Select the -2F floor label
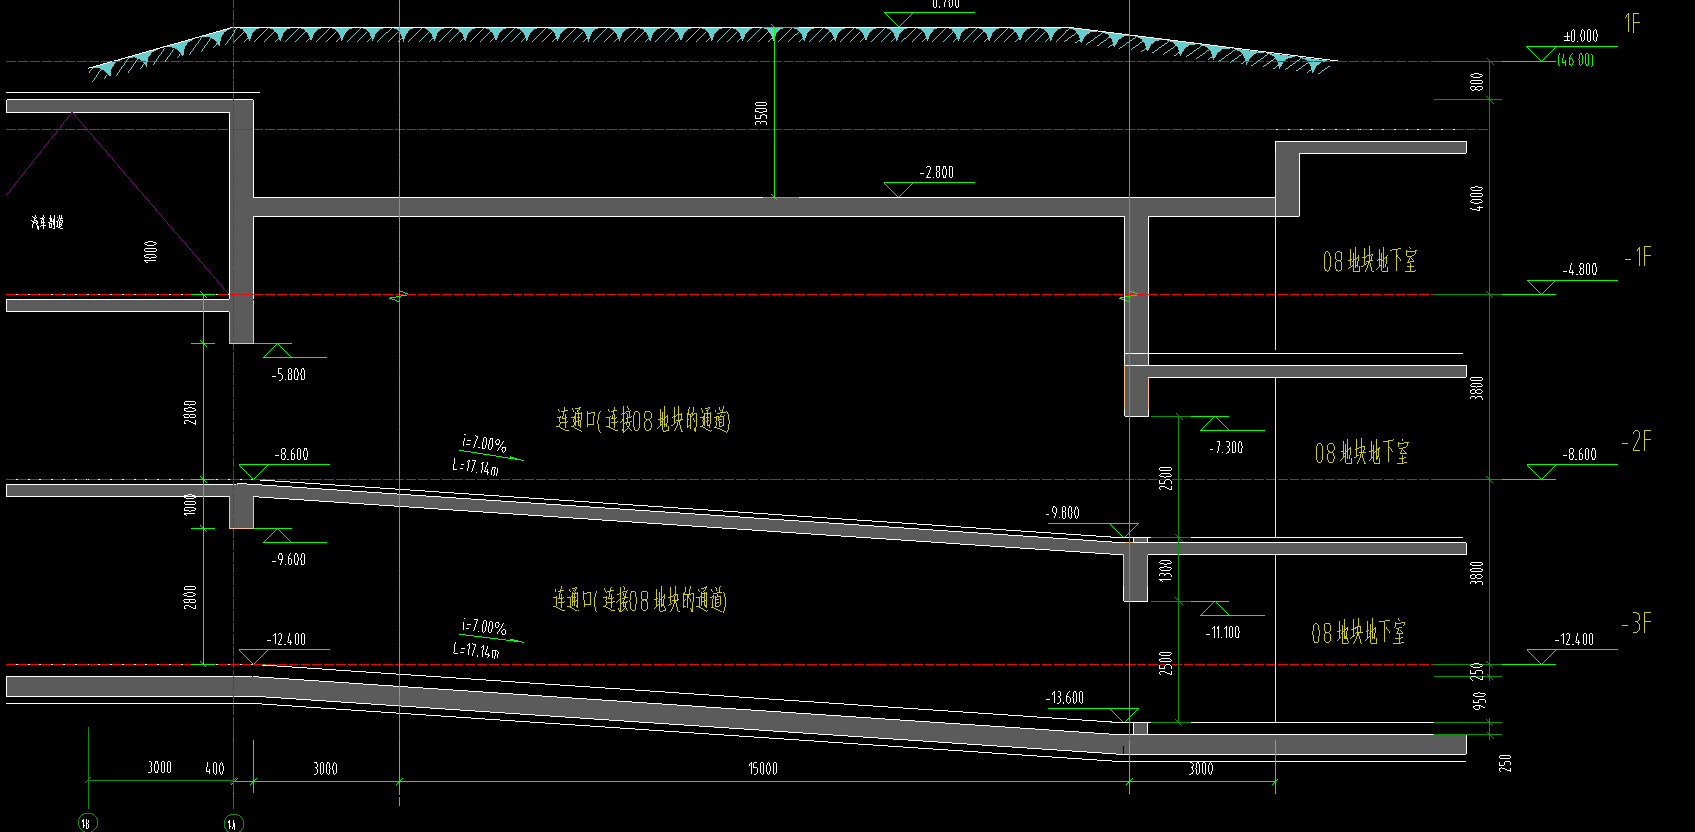 click(x=1637, y=441)
